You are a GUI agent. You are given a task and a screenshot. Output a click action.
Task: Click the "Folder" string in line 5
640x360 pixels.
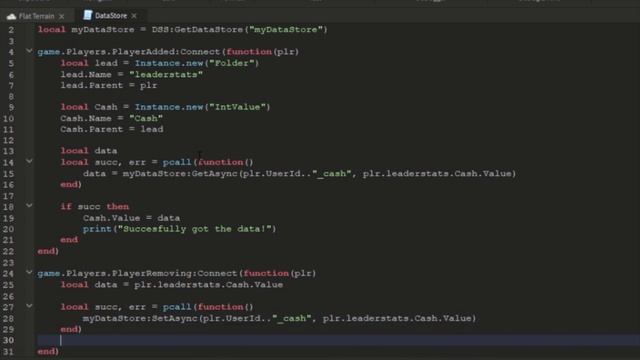tap(232, 63)
